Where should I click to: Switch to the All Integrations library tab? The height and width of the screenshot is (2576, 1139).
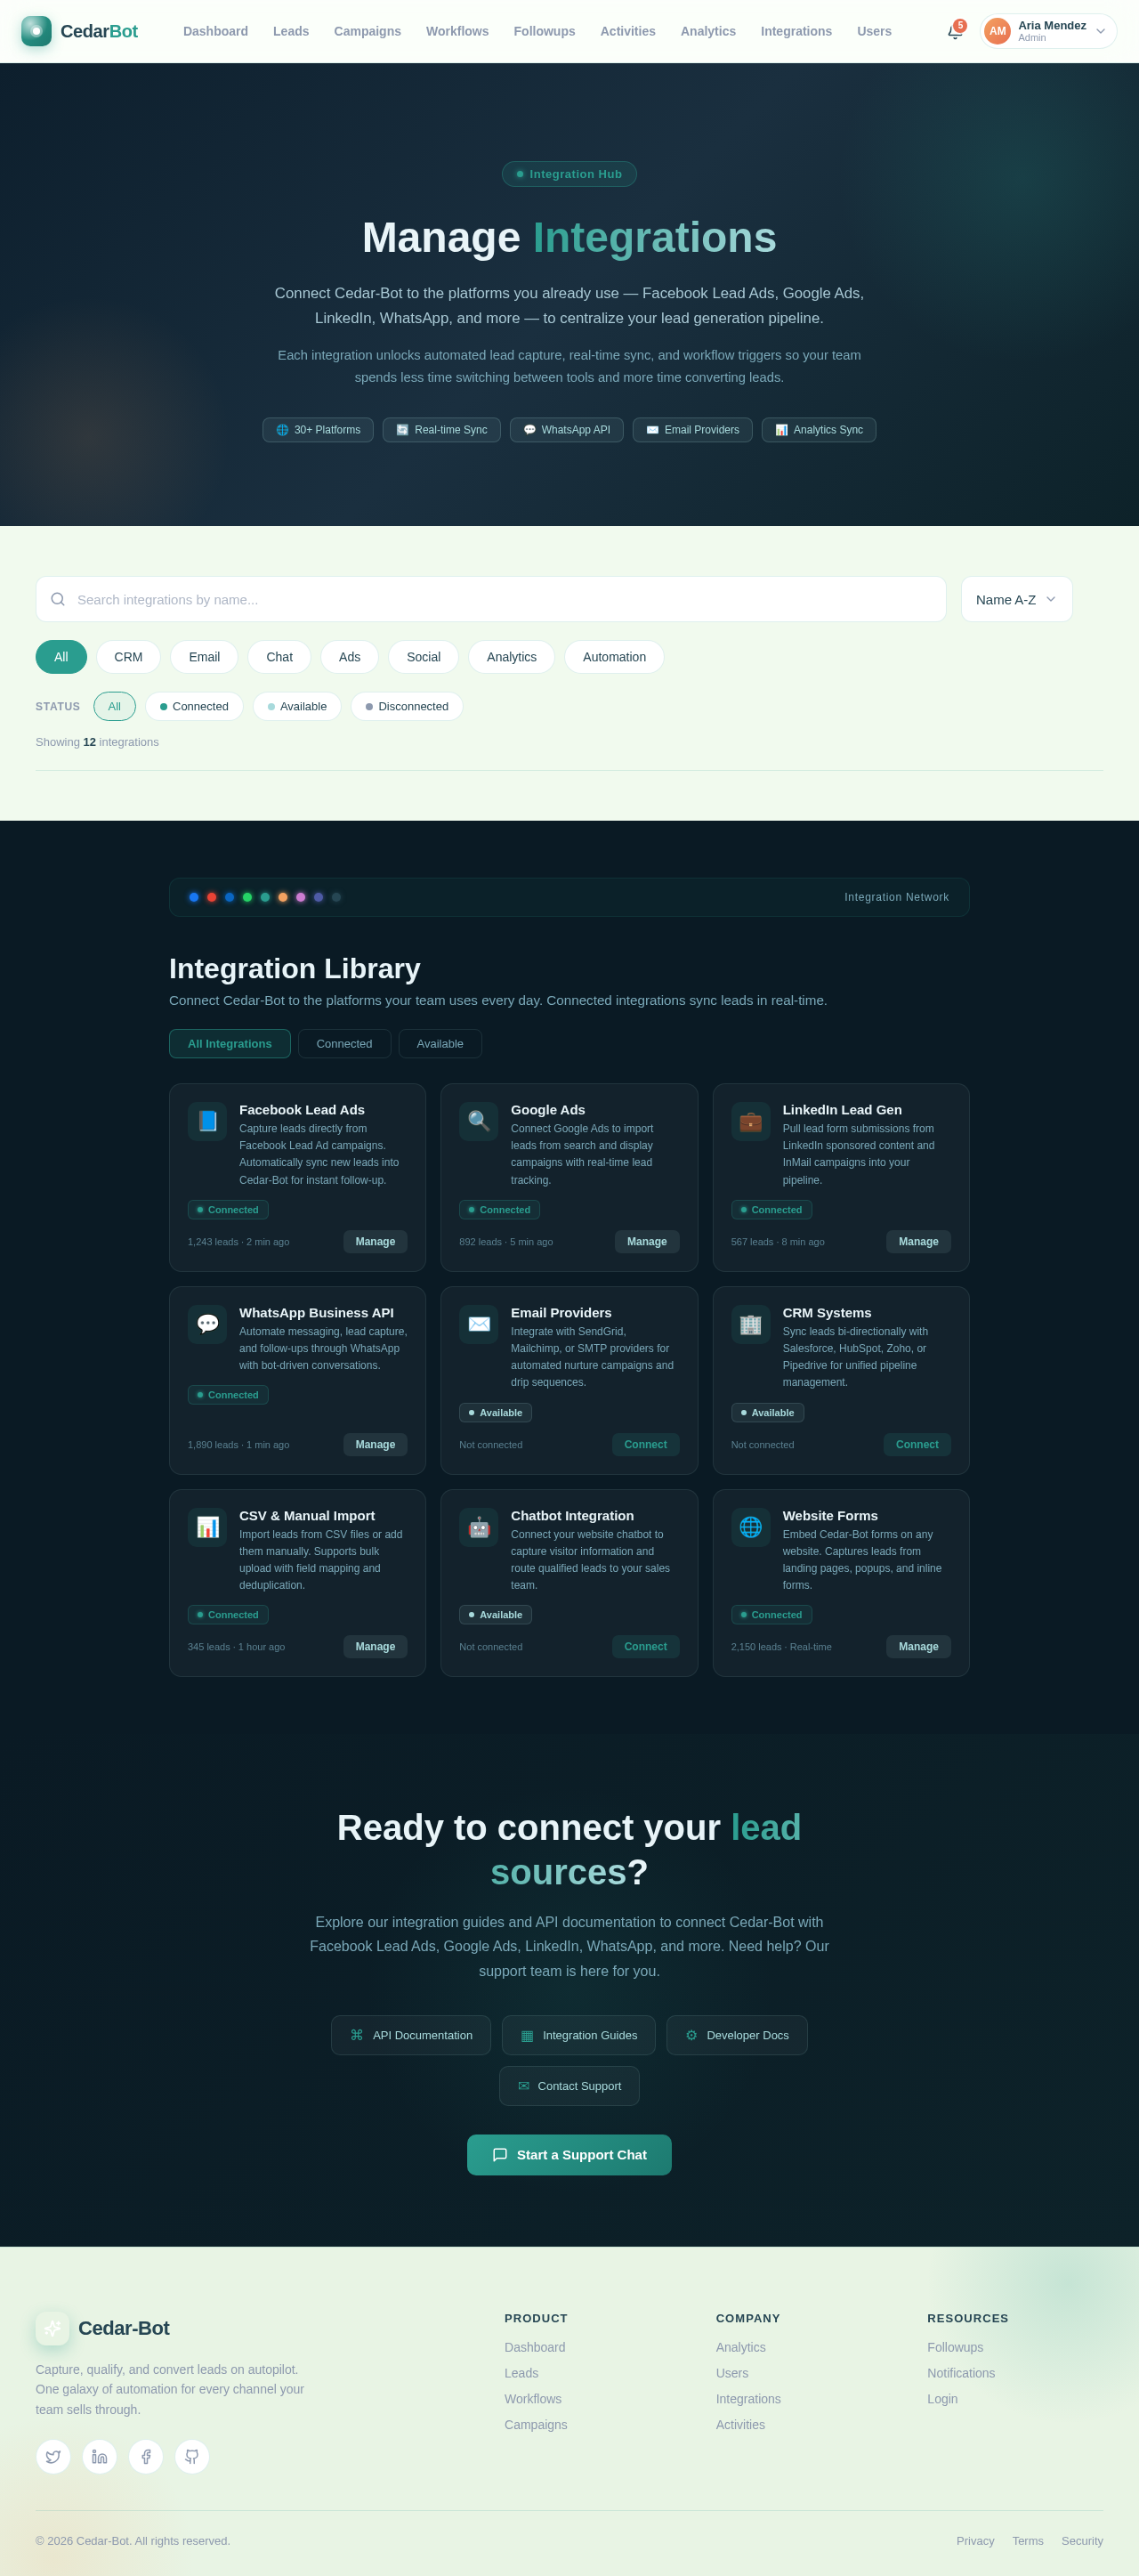[x=230, y=1043]
